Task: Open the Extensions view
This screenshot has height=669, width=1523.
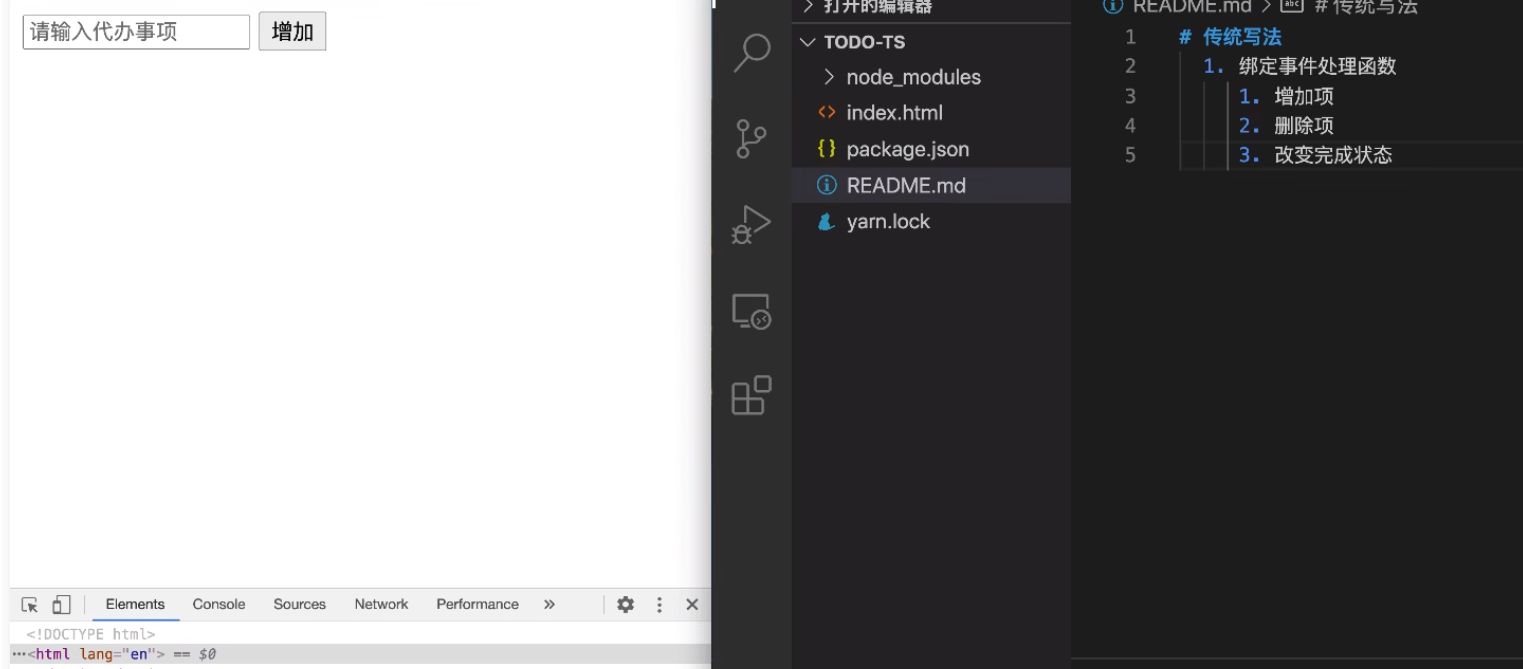Action: 750,396
